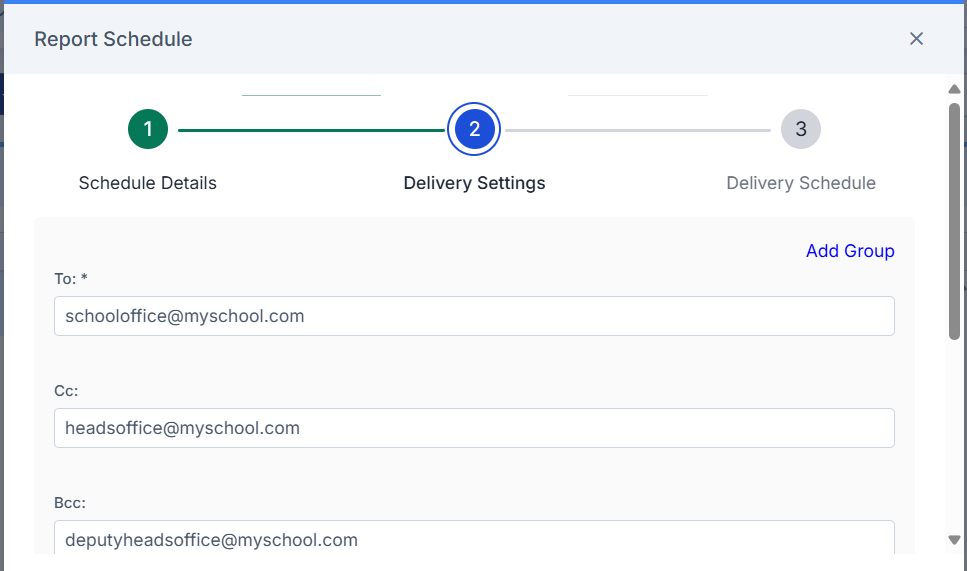Click the grey progress line before step 3
This screenshot has width=967, height=571.
point(638,130)
